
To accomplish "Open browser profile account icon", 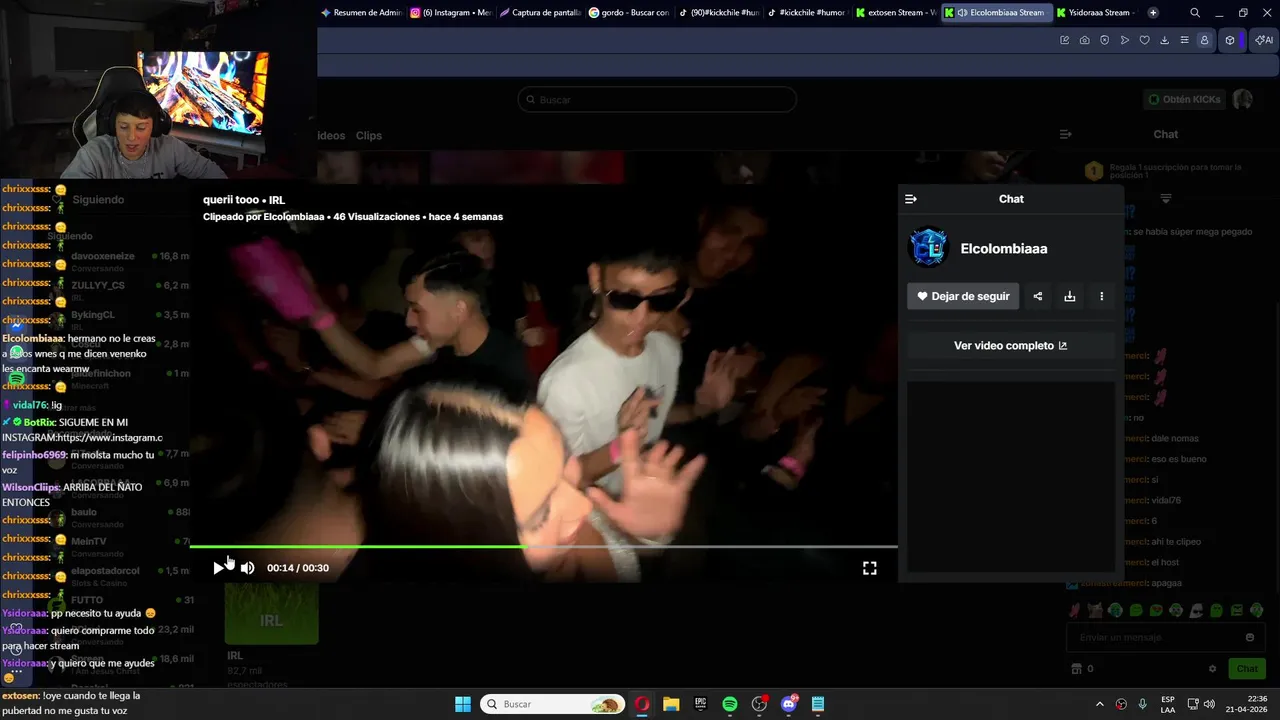I will [x=1204, y=40].
